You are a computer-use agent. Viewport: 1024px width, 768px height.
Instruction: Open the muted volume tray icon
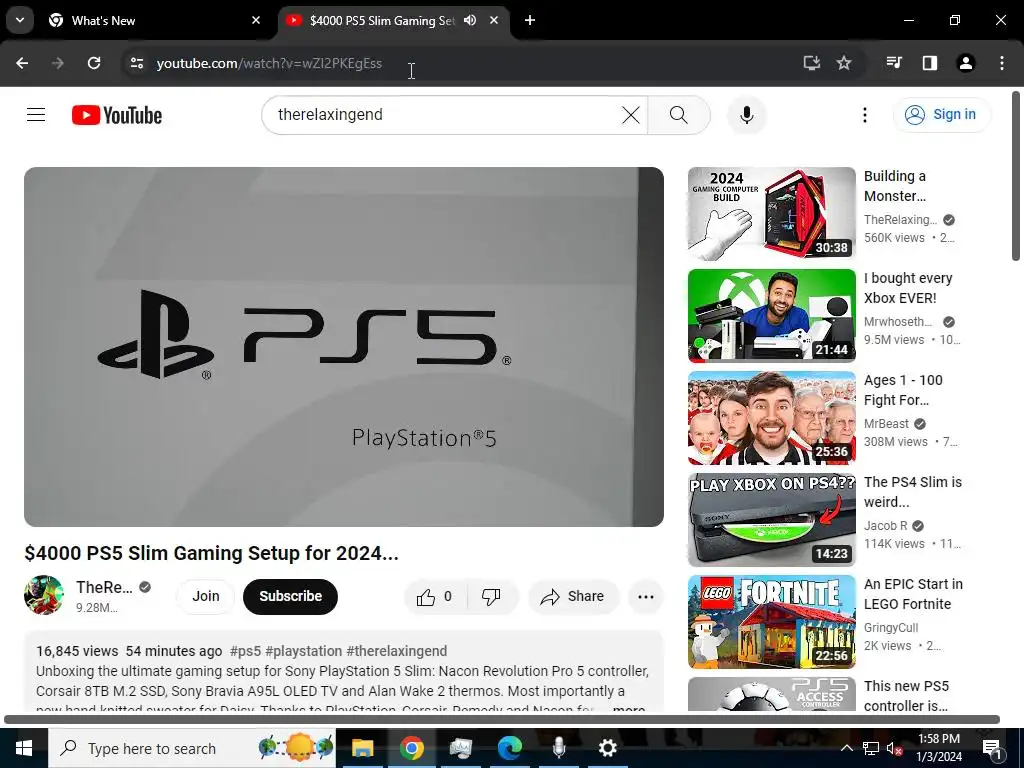(894, 748)
